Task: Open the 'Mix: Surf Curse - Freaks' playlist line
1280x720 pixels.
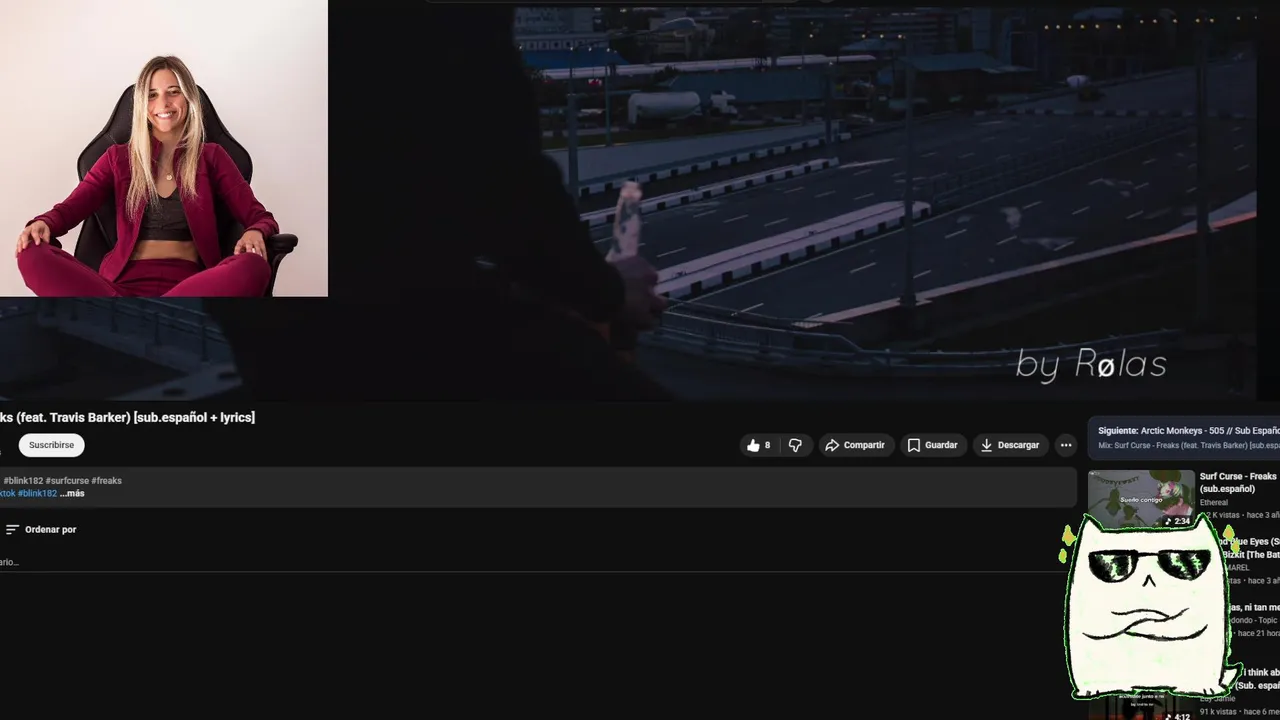Action: [x=1189, y=445]
